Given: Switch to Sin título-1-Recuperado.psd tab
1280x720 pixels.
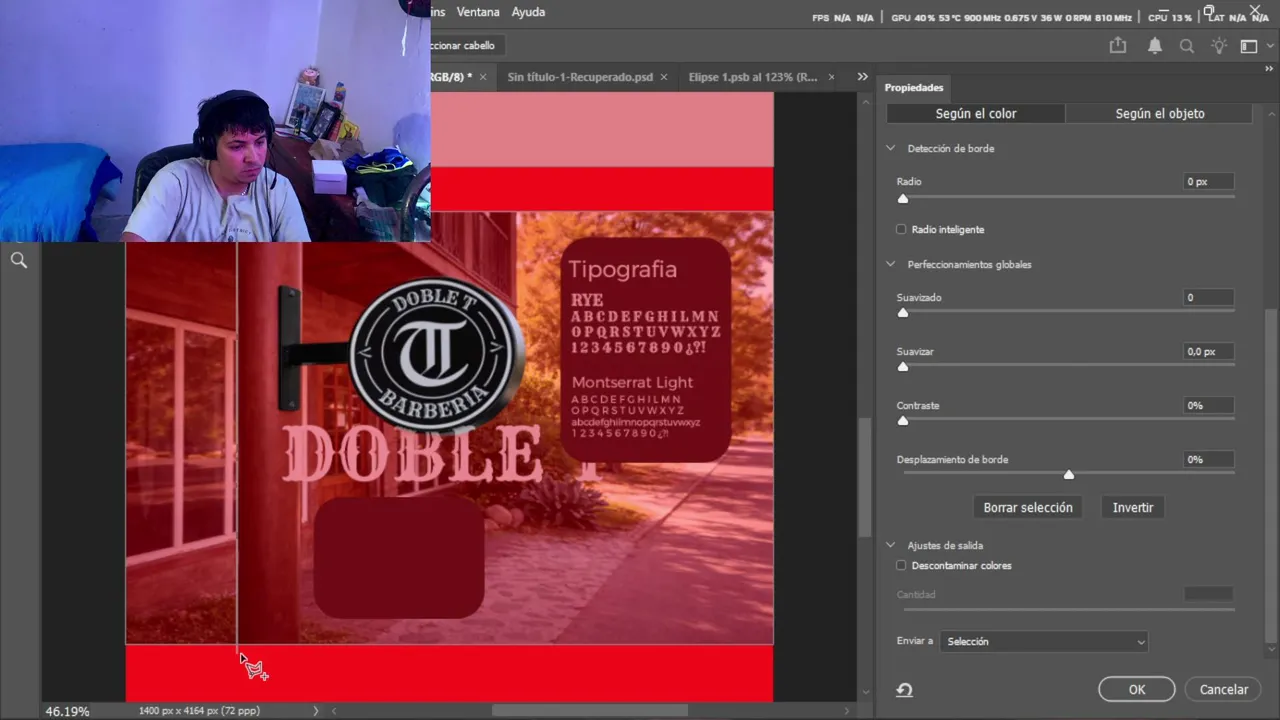Looking at the screenshot, I should (580, 77).
